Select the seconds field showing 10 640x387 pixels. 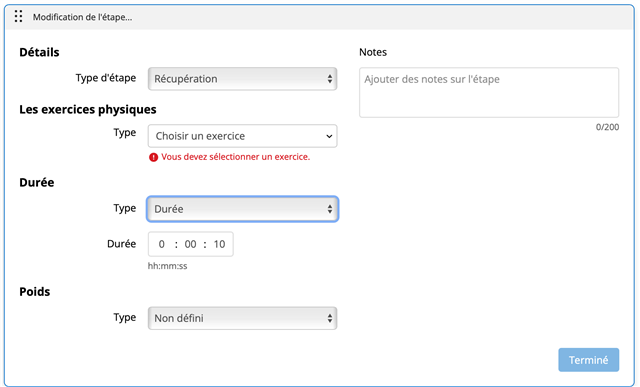coord(219,244)
